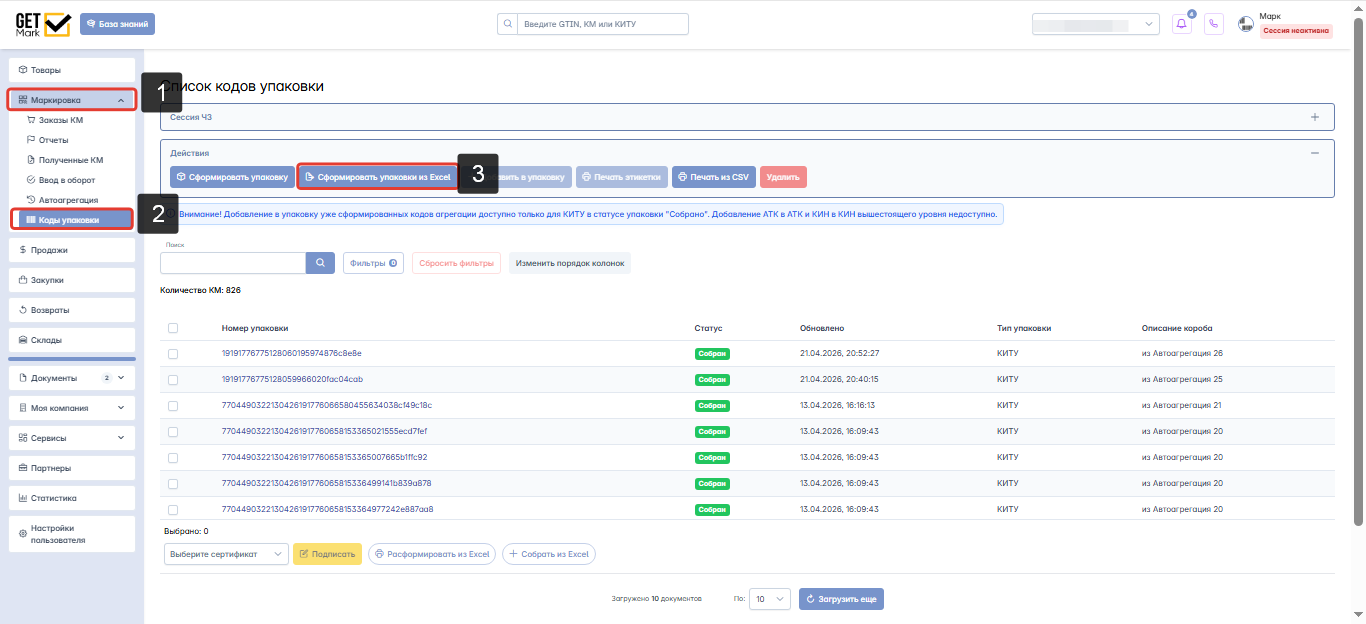Toggle the select-all header checkbox
Screen dimensions: 1366x624
(x=173, y=328)
